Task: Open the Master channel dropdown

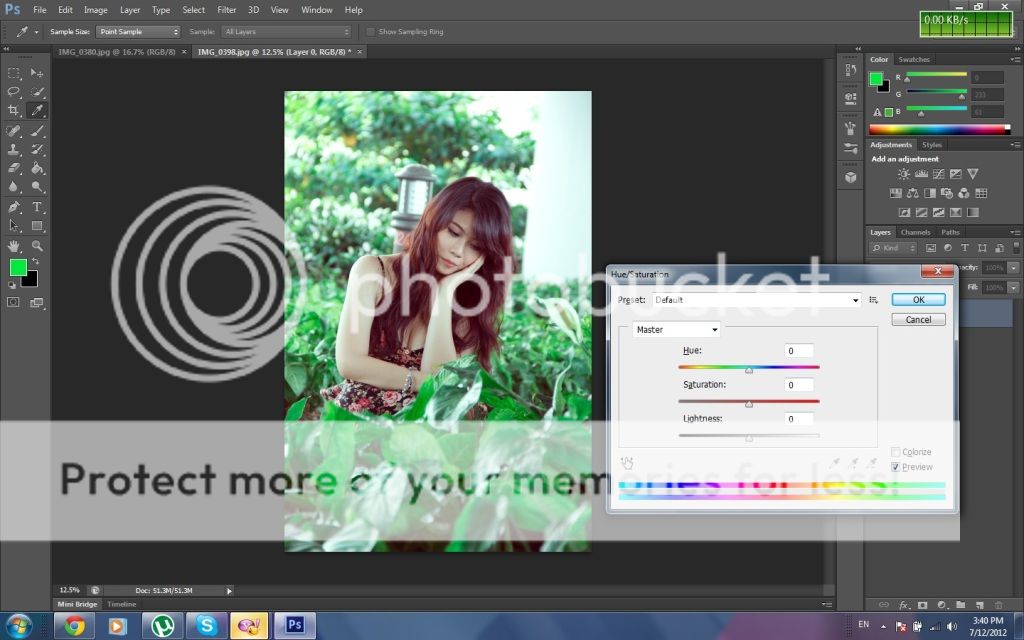Action: [676, 330]
